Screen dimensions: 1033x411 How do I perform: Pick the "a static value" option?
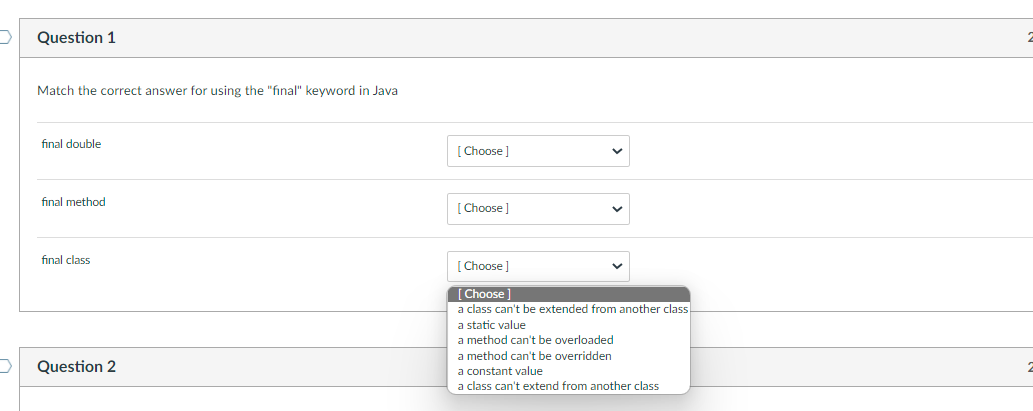[491, 325]
